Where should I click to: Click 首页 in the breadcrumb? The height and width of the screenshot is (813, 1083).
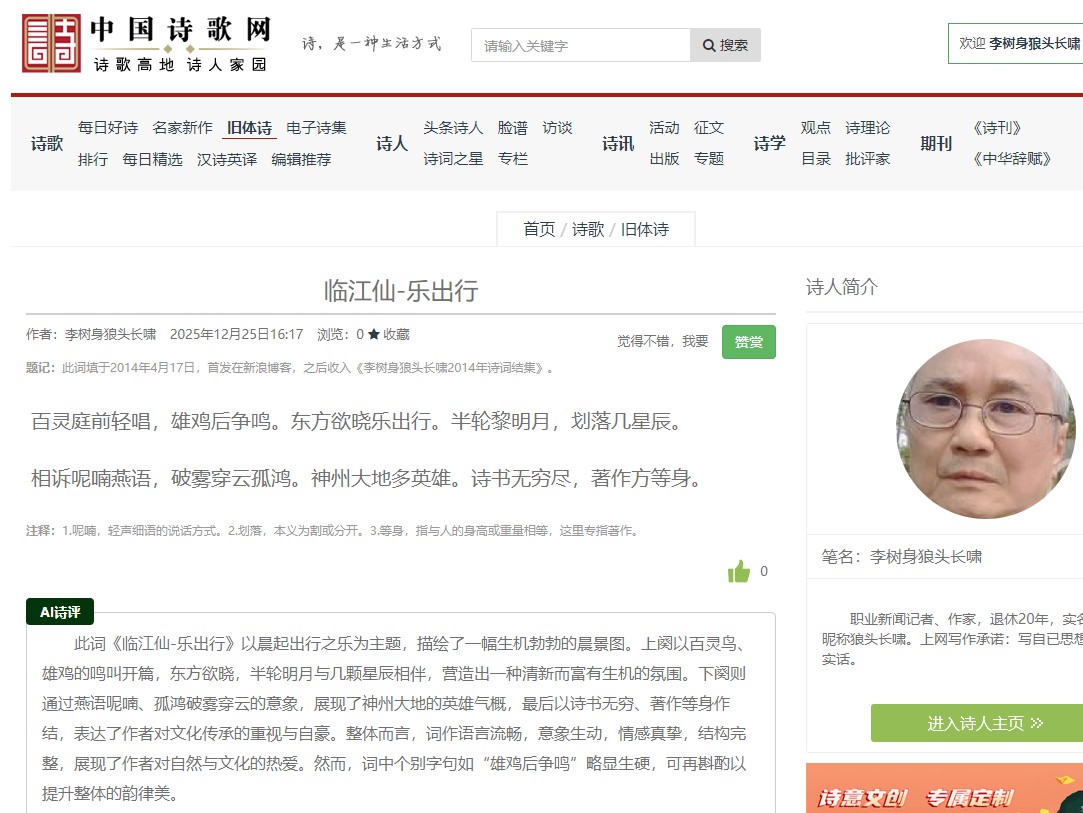(x=539, y=229)
